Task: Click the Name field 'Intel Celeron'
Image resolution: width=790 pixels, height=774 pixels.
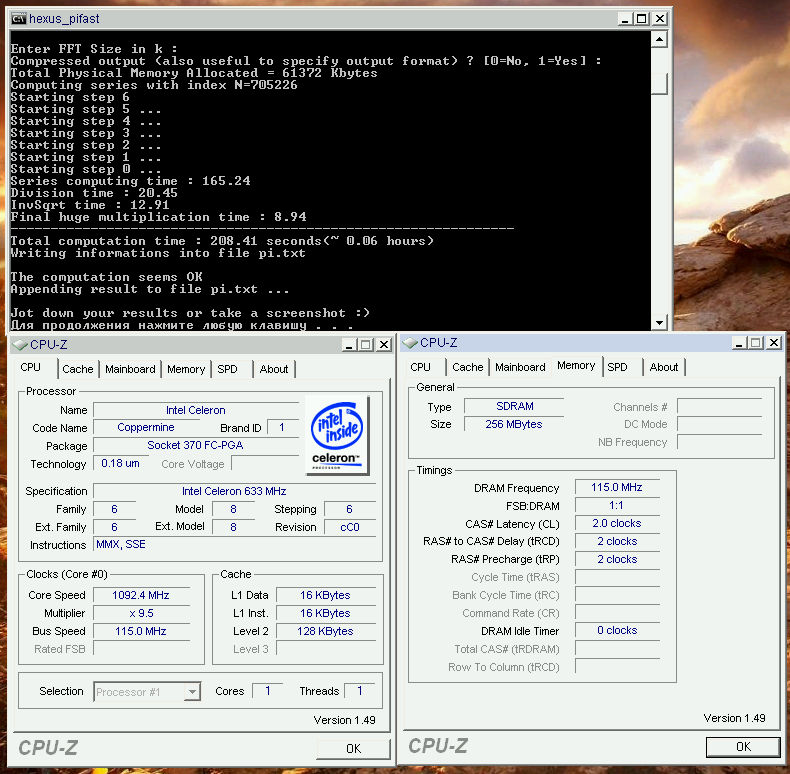Action: pyautogui.click(x=196, y=410)
